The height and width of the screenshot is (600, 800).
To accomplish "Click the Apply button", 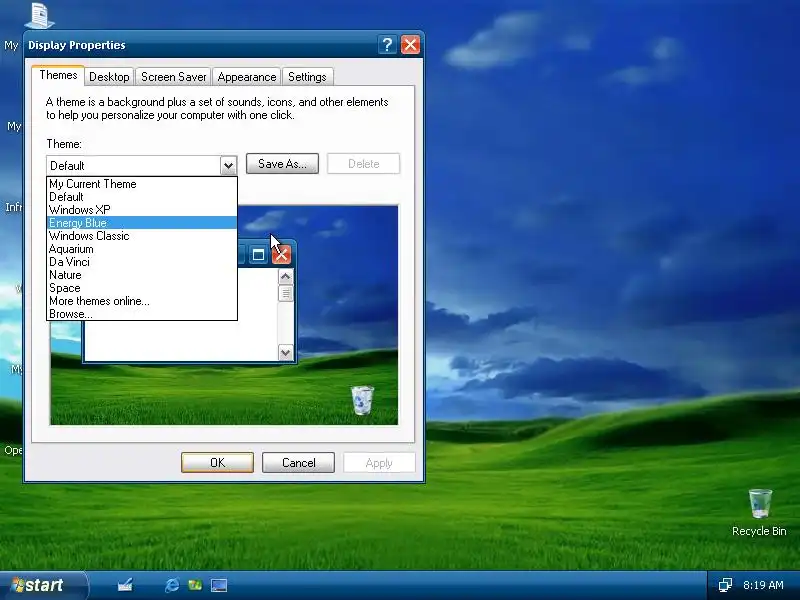I will [379, 463].
